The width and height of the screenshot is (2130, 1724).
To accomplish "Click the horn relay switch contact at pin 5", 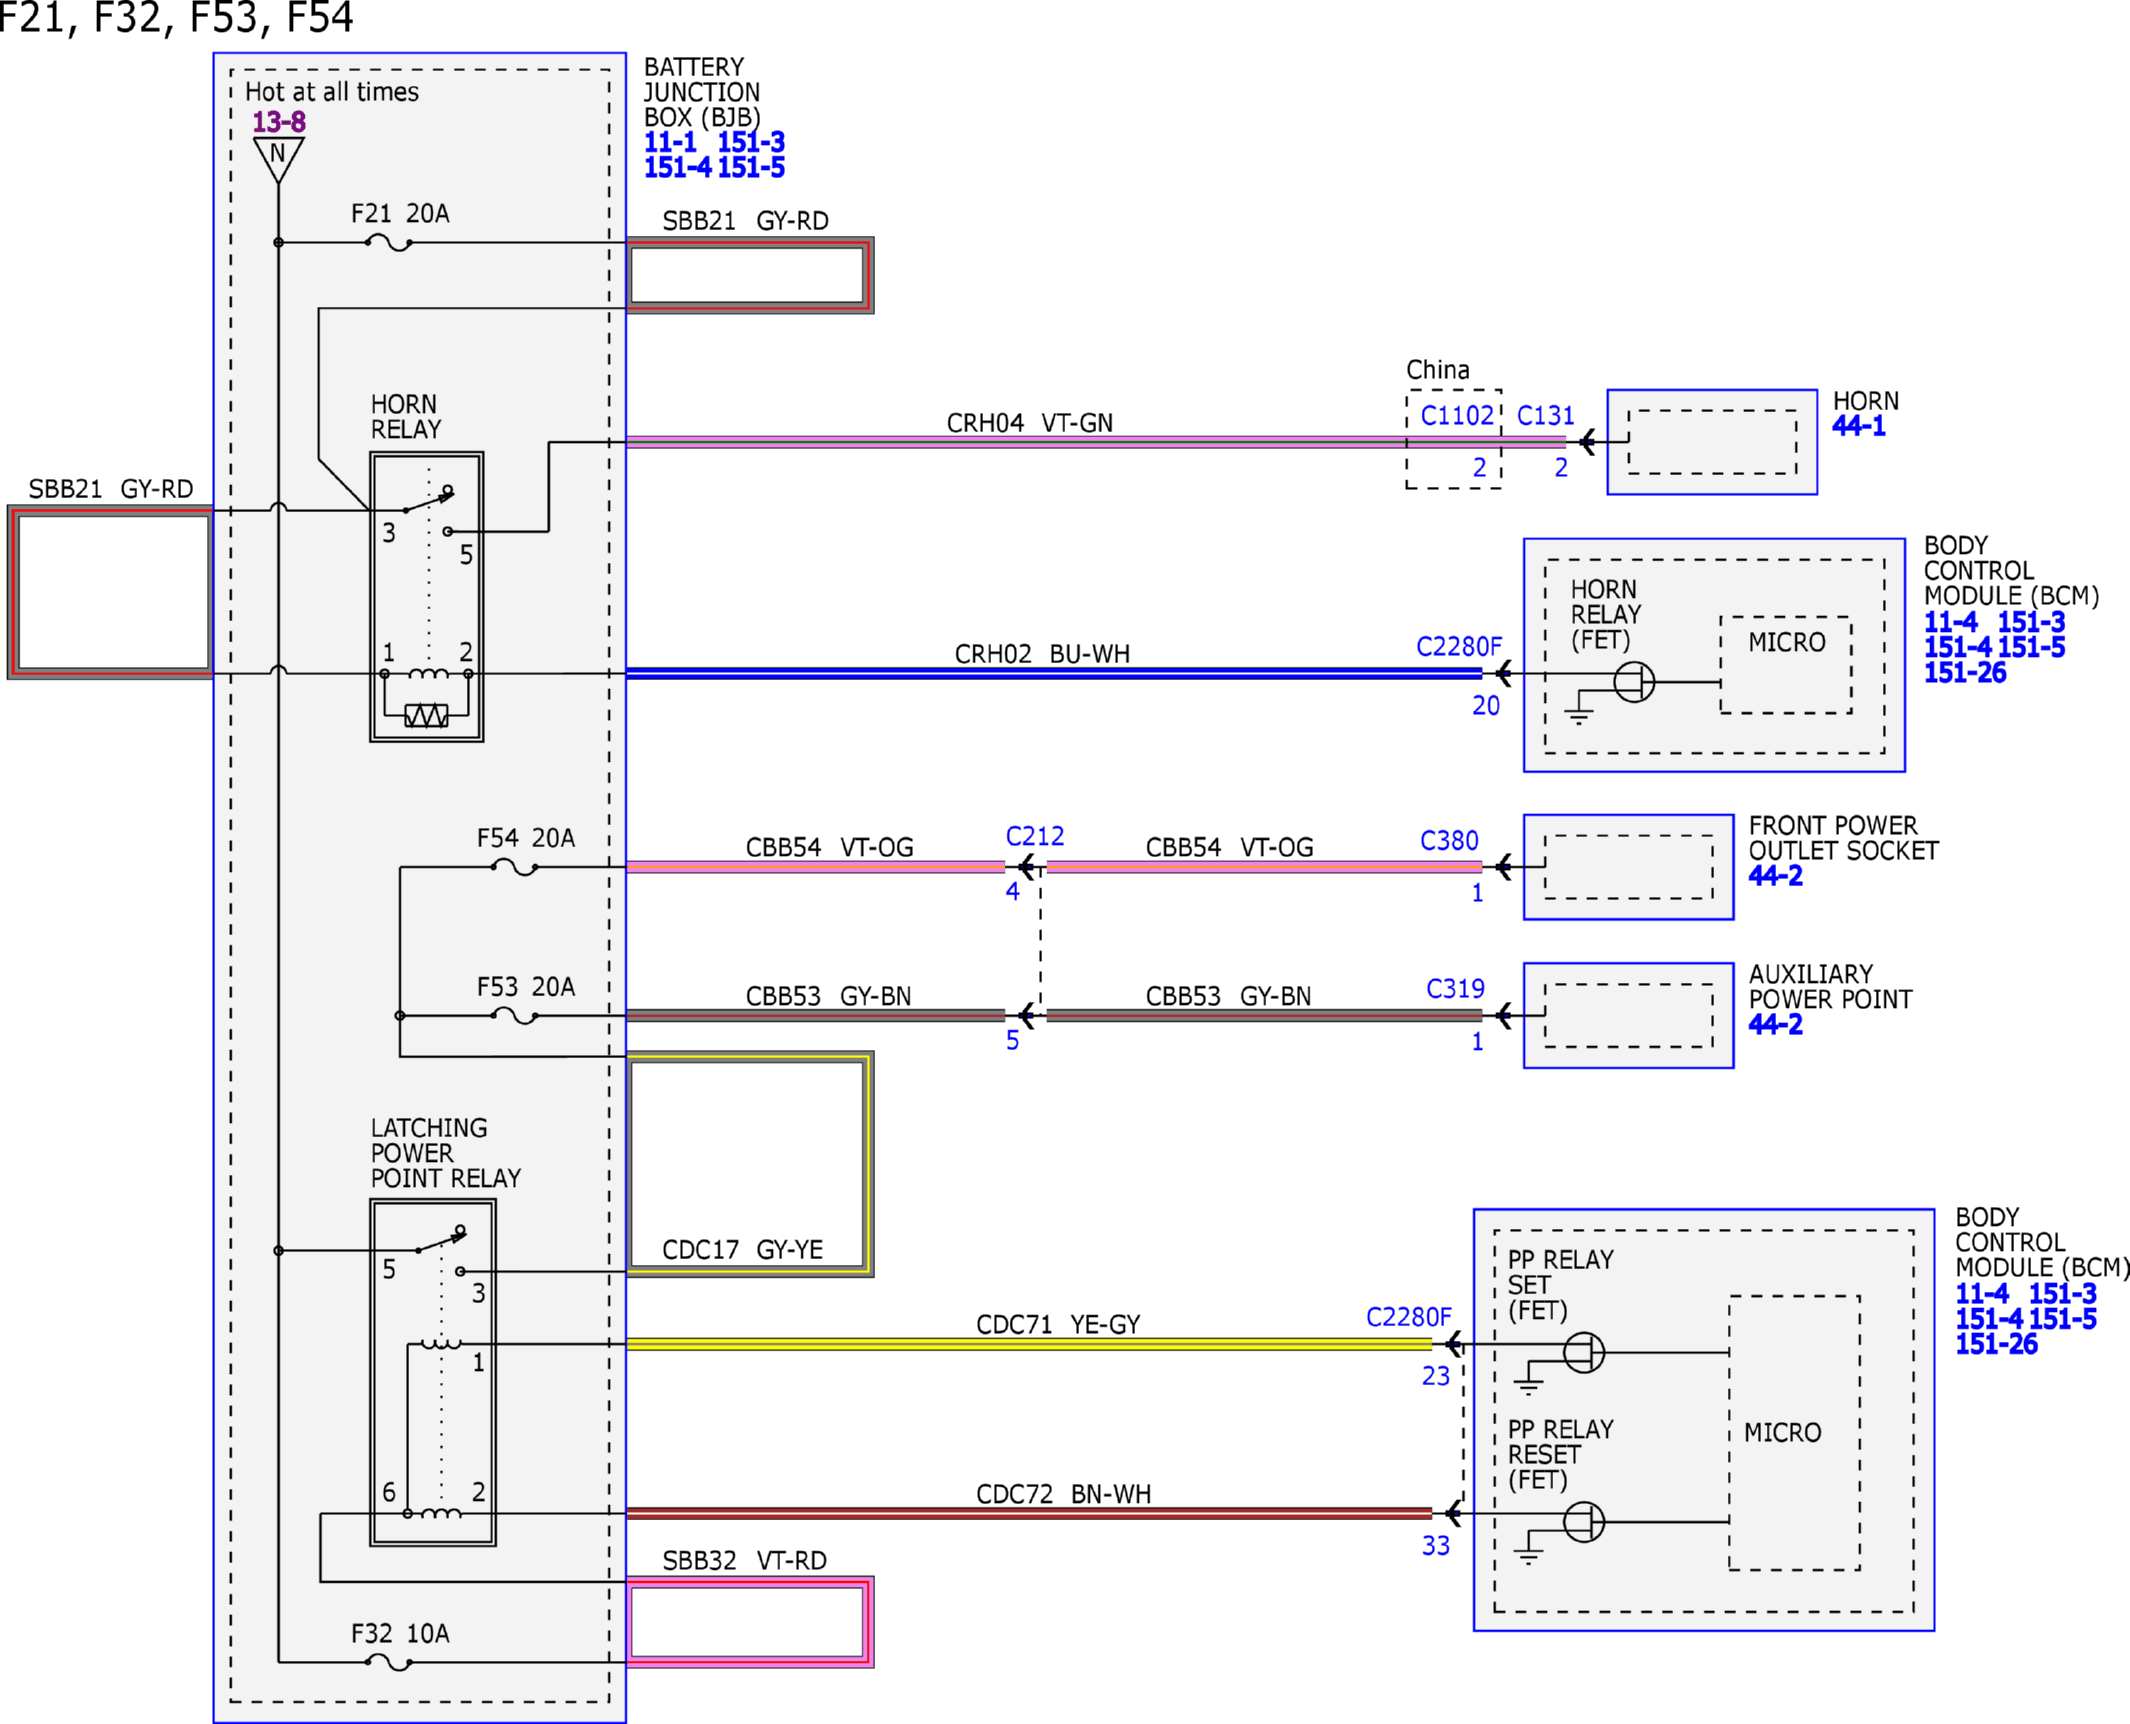I will [x=448, y=532].
